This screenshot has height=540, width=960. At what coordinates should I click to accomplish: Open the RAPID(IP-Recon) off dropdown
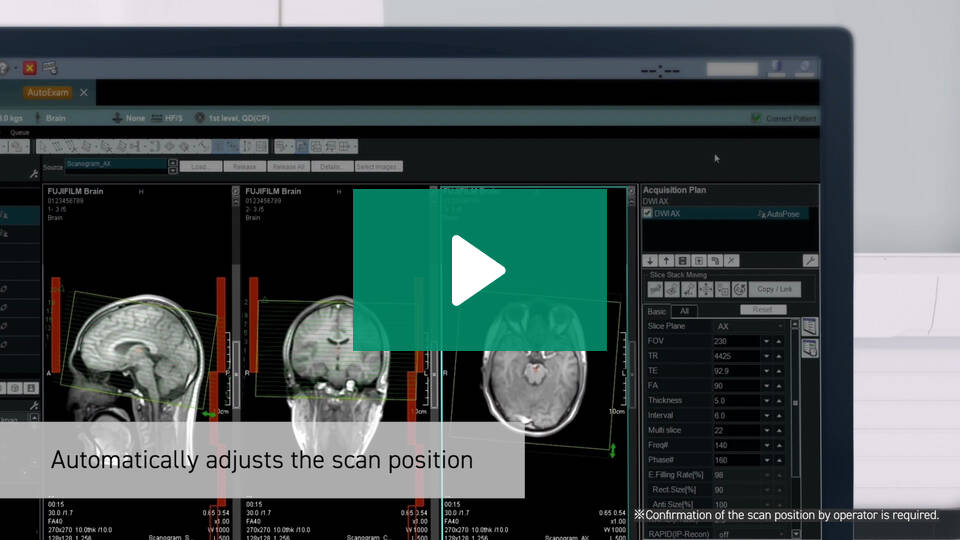[x=751, y=534]
